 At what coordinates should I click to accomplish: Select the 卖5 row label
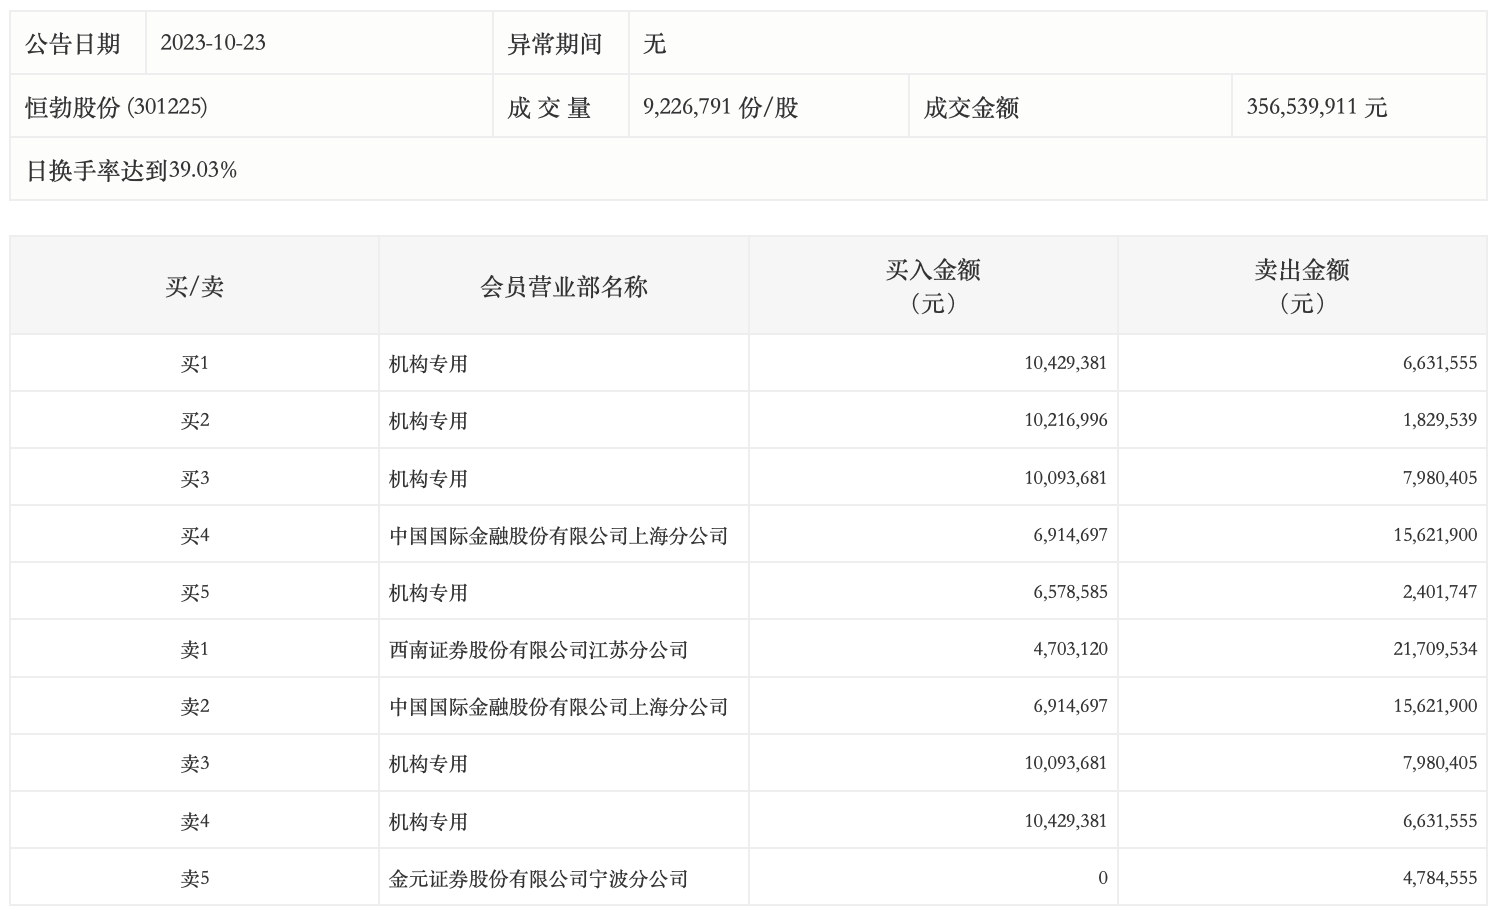click(x=195, y=879)
